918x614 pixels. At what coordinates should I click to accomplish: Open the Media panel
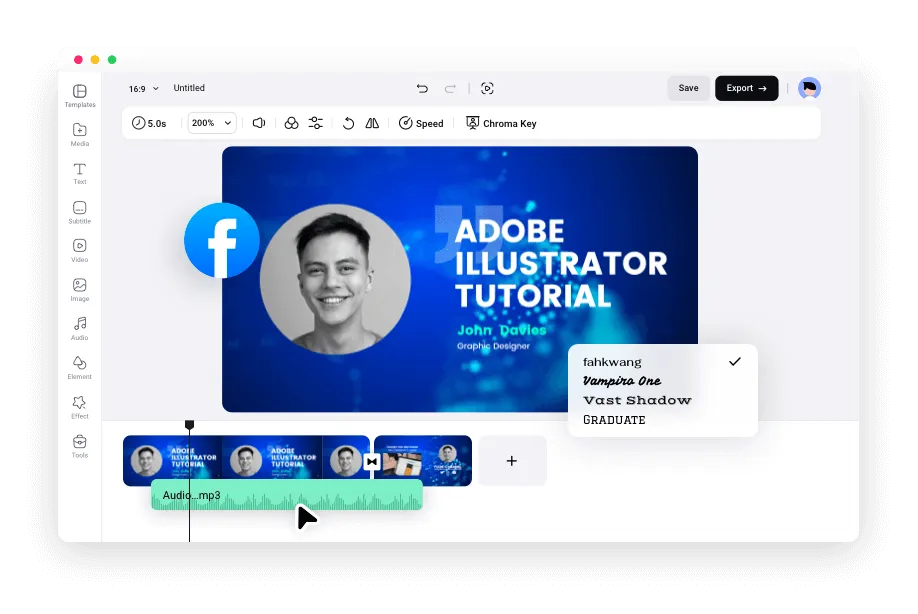pyautogui.click(x=80, y=134)
